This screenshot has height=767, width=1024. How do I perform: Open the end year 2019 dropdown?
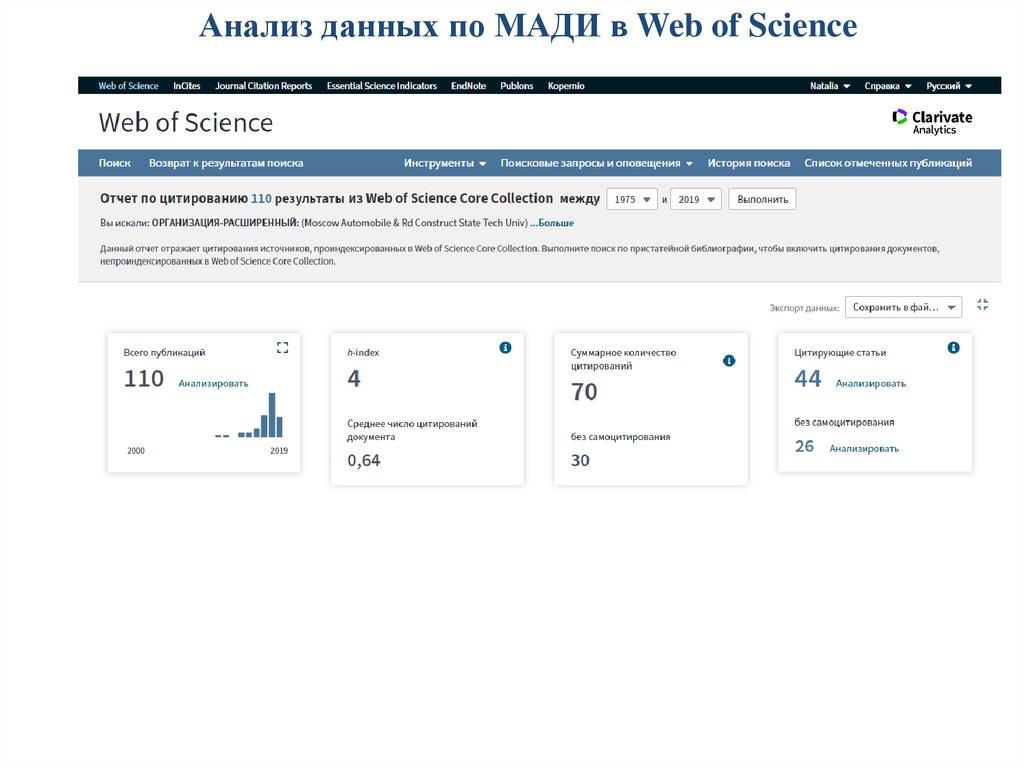695,199
